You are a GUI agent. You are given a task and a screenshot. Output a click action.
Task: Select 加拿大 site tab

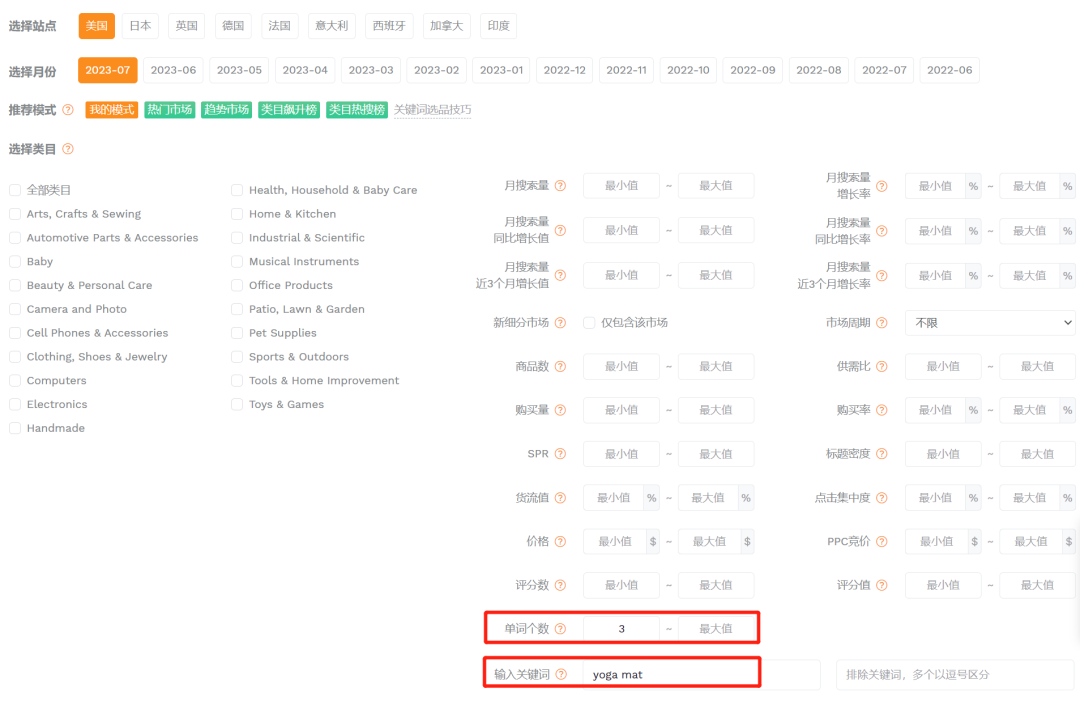(x=446, y=25)
